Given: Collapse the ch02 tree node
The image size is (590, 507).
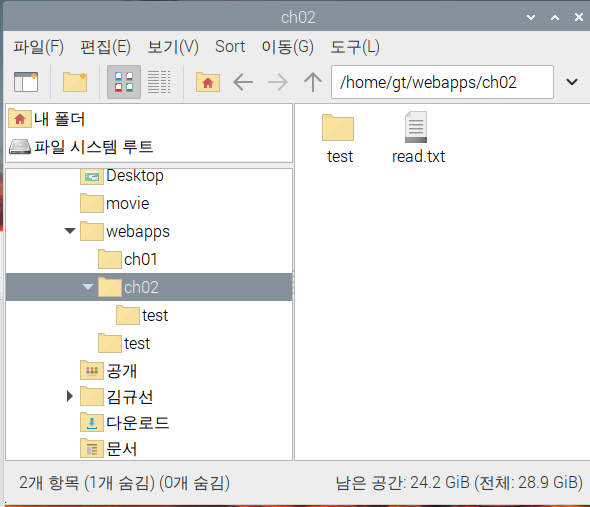Looking at the screenshot, I should click(88, 287).
